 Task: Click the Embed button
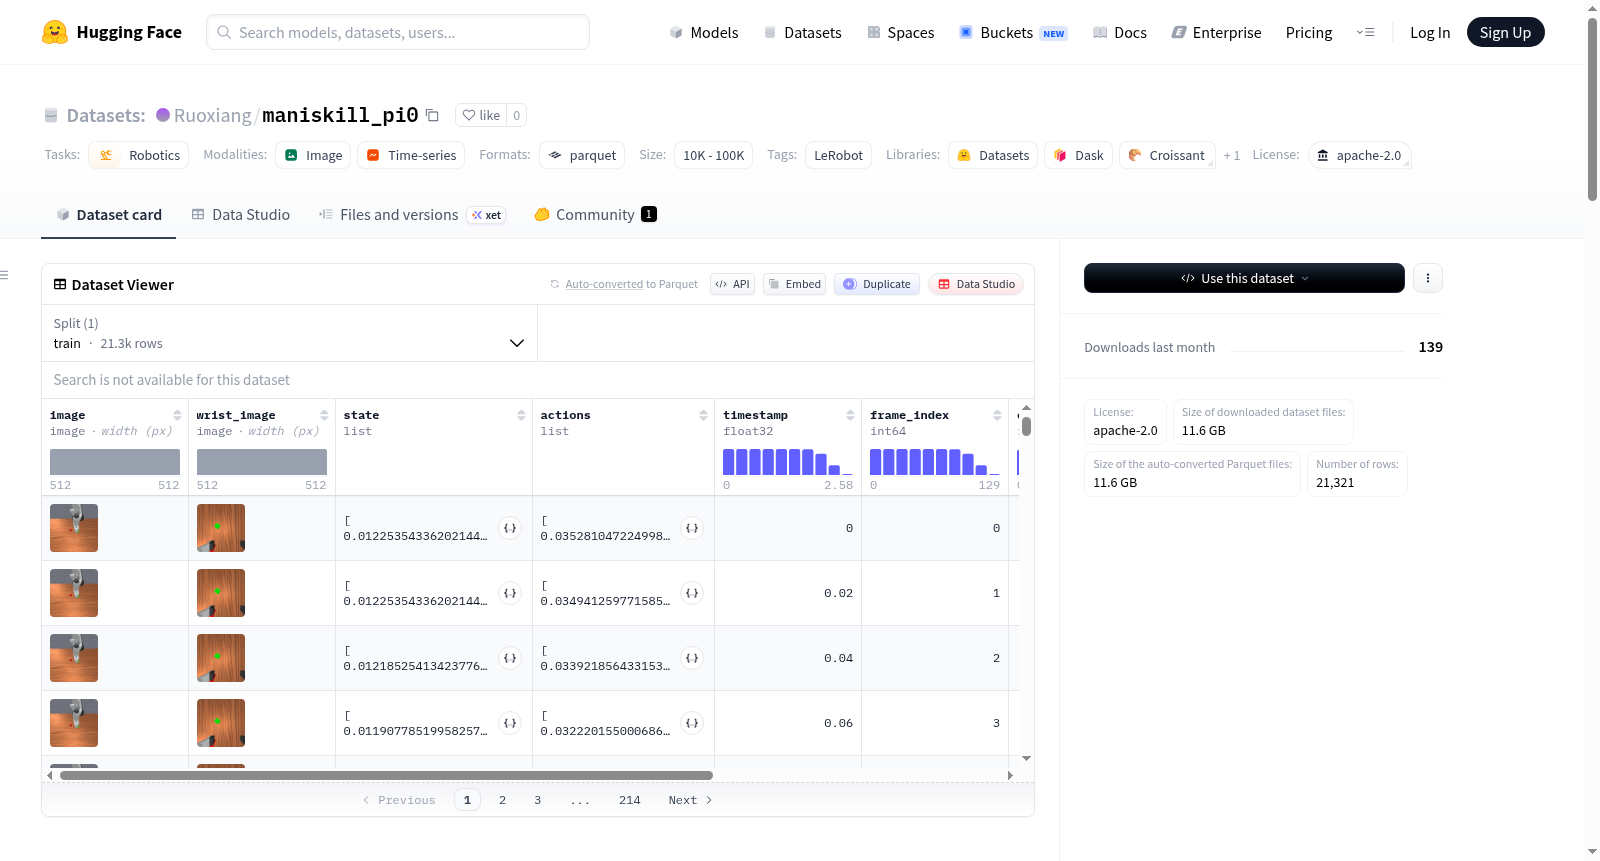(x=795, y=284)
